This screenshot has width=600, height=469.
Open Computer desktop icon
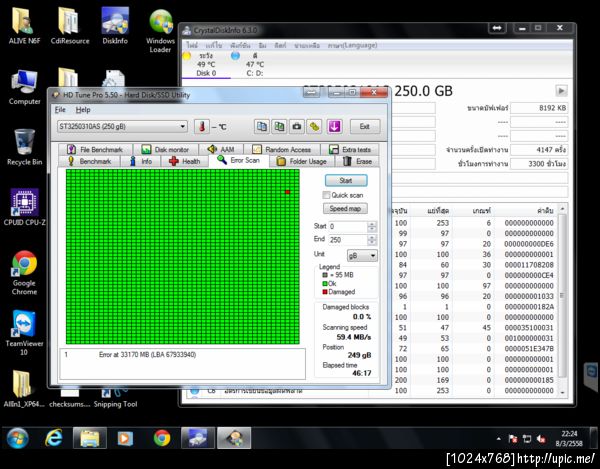[x=24, y=87]
